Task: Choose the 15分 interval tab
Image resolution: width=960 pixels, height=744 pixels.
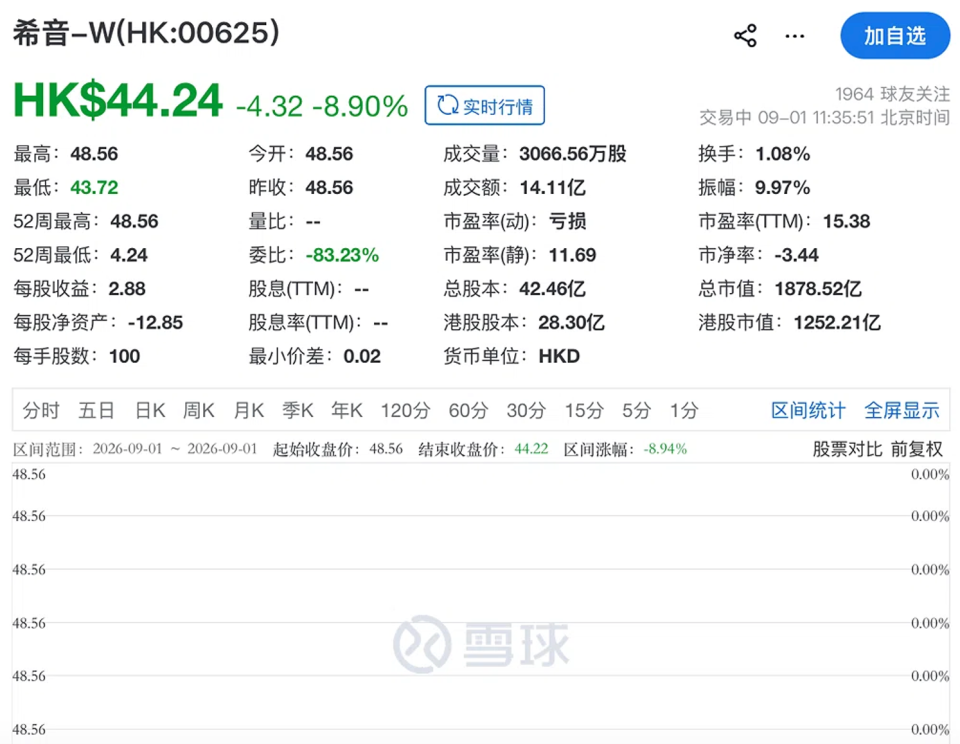Action: [x=584, y=410]
